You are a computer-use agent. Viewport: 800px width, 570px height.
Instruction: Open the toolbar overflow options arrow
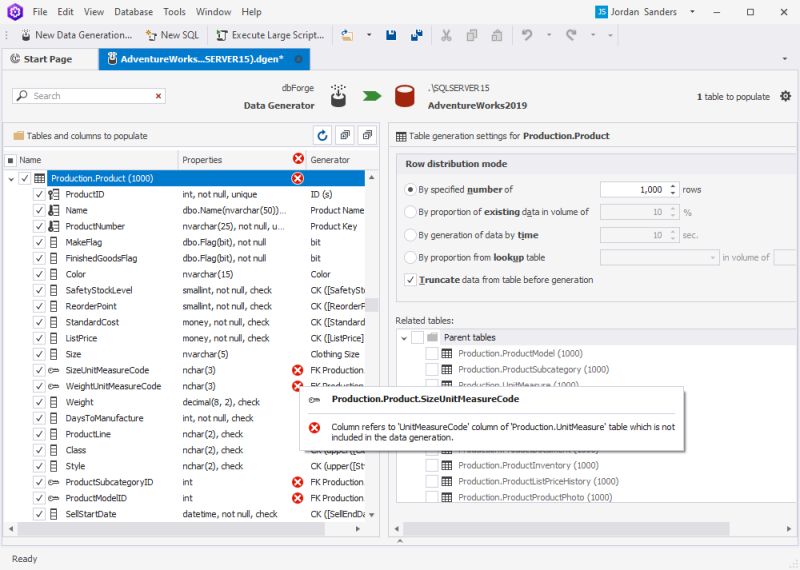pyautogui.click(x=610, y=35)
